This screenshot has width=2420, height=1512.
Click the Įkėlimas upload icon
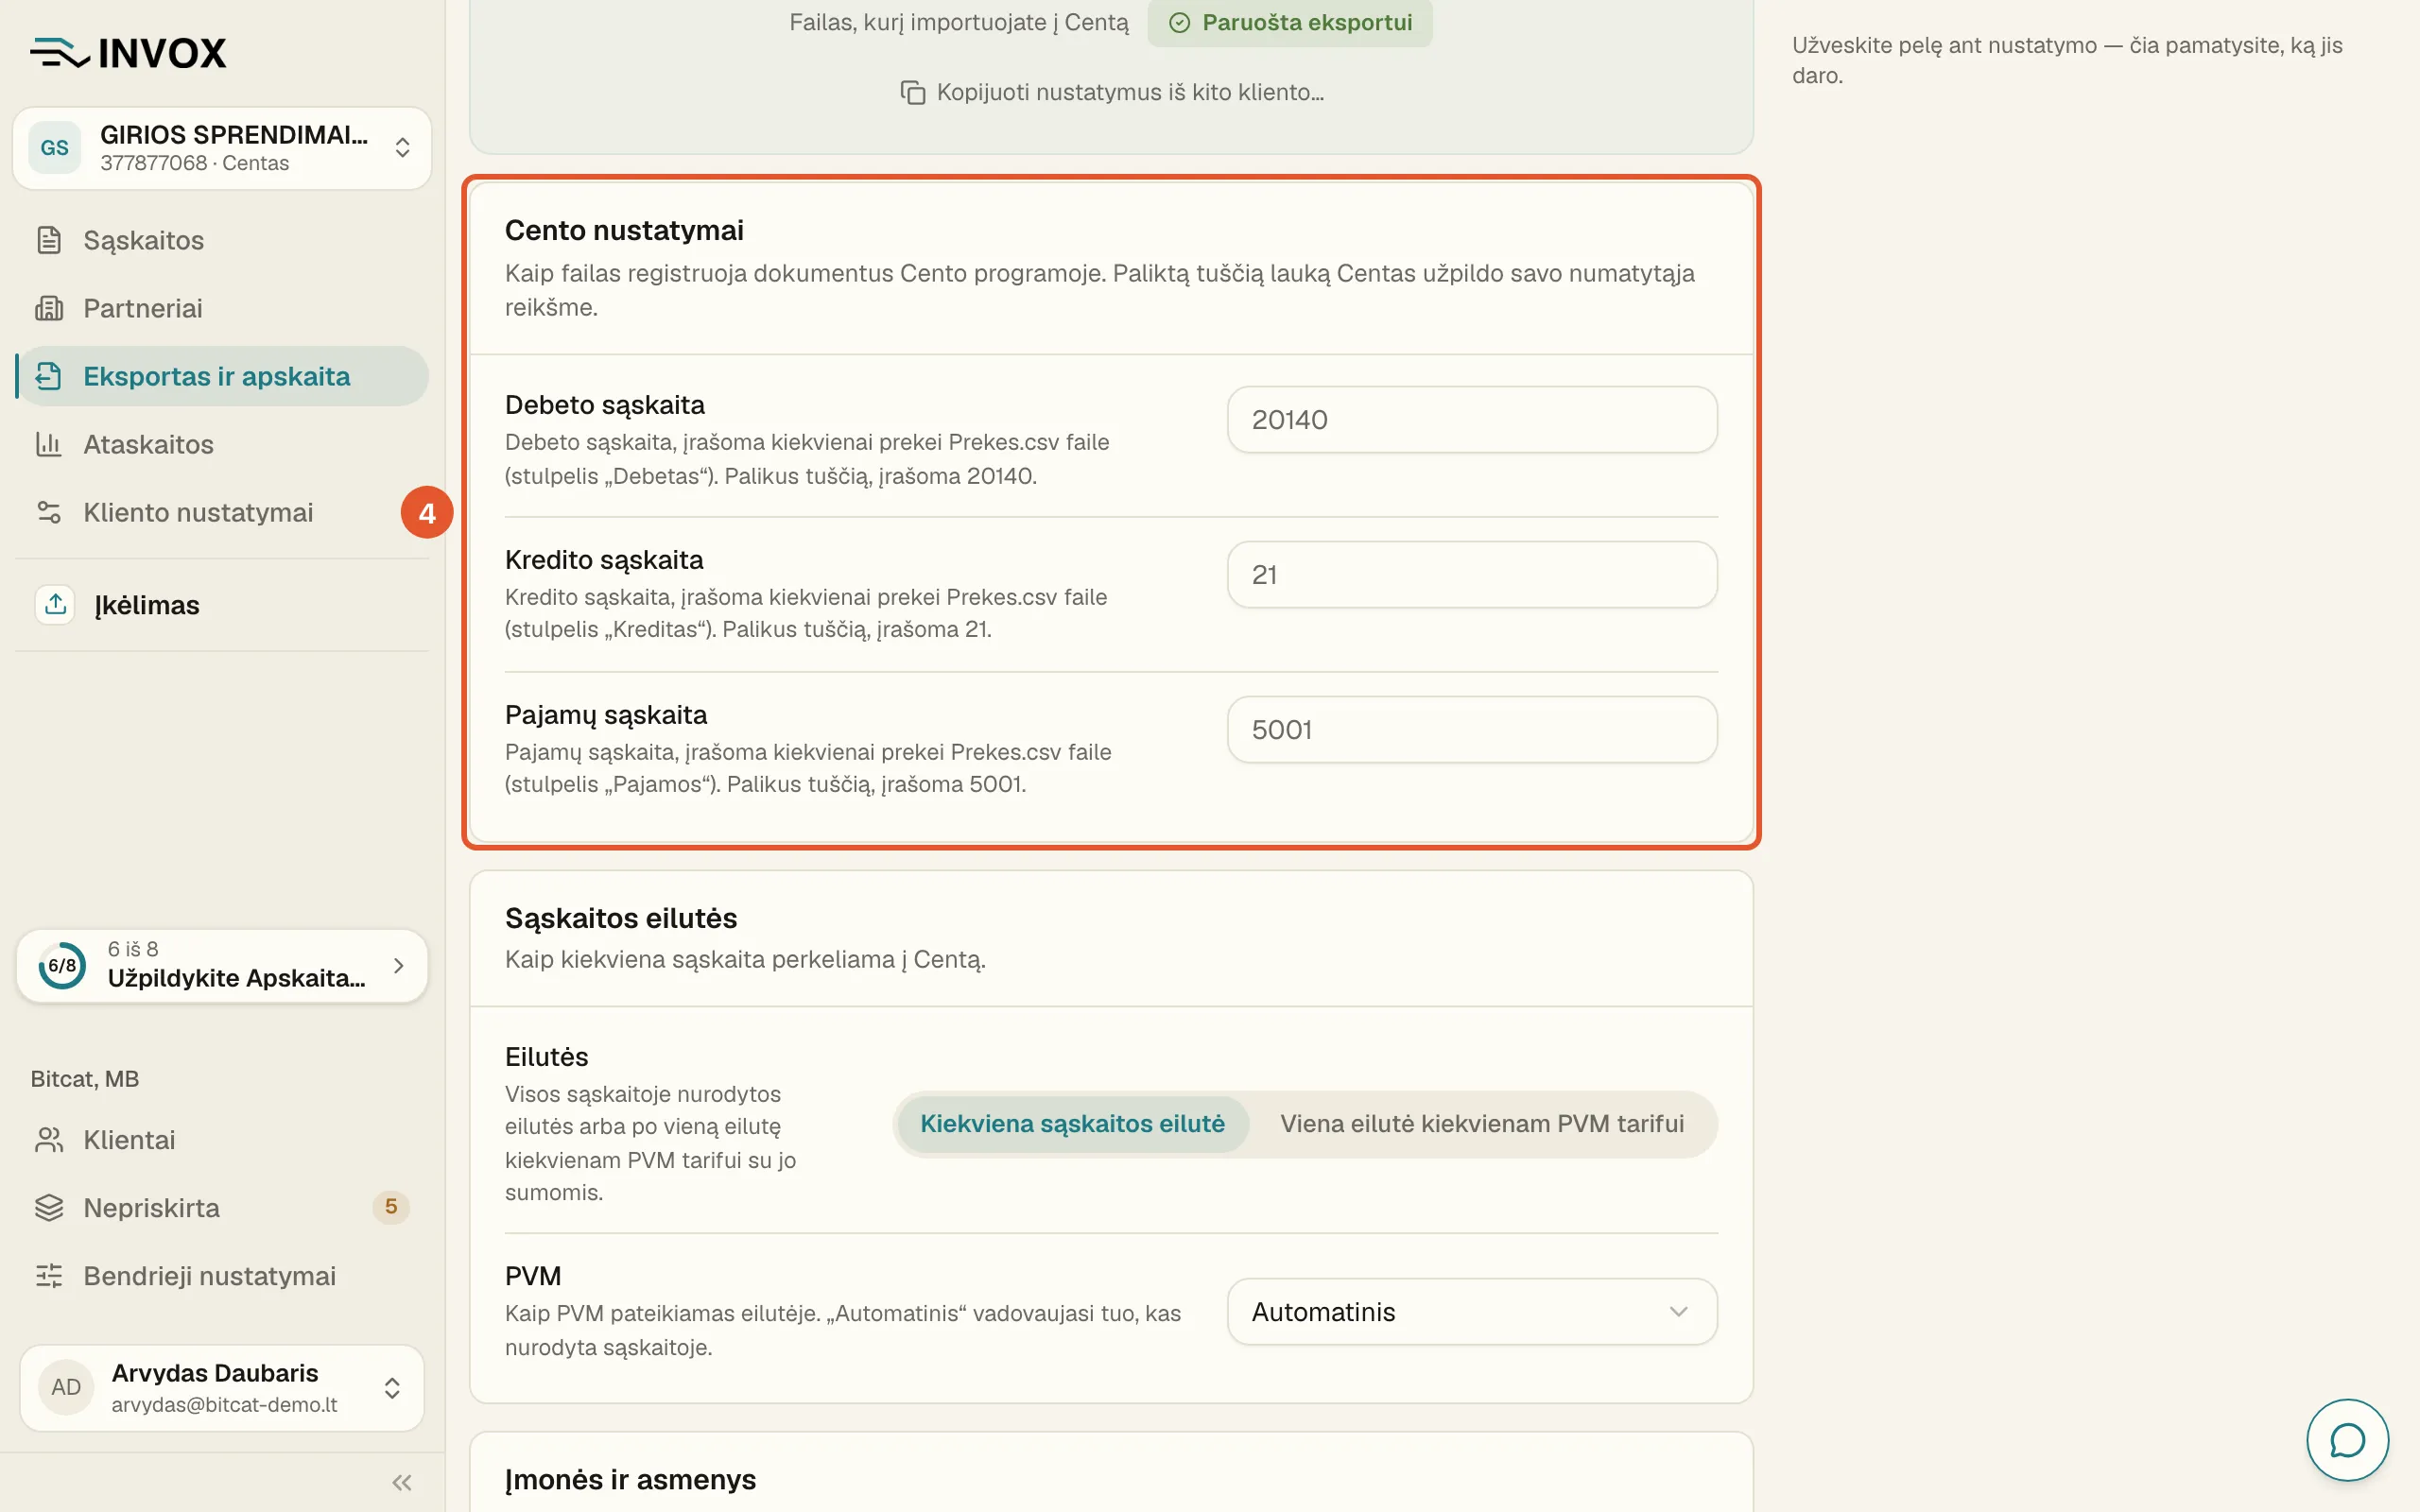(55, 605)
